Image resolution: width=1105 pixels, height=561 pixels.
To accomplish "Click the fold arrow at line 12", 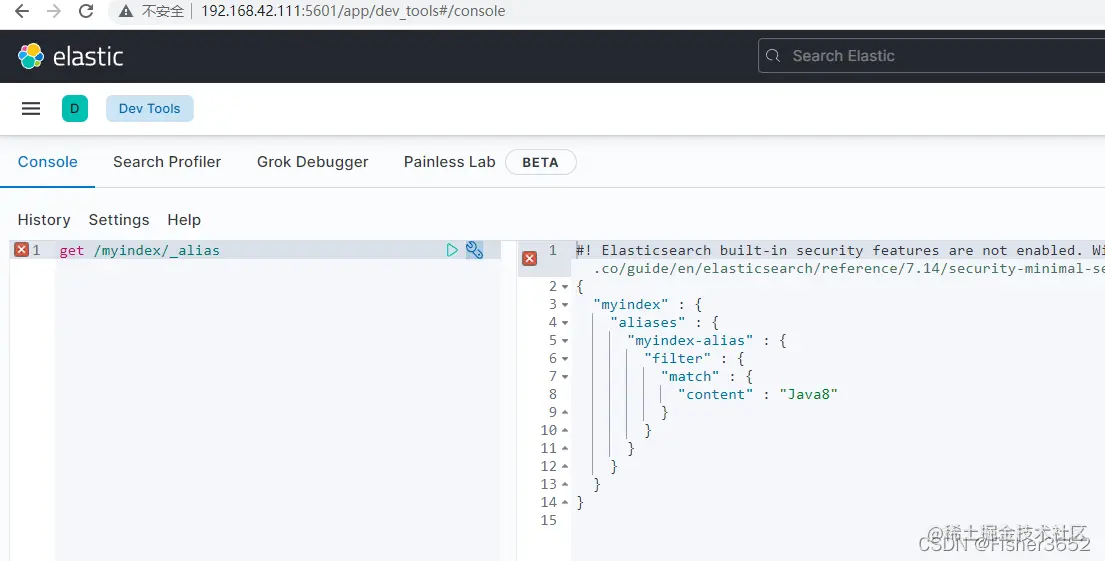I will [x=565, y=467].
